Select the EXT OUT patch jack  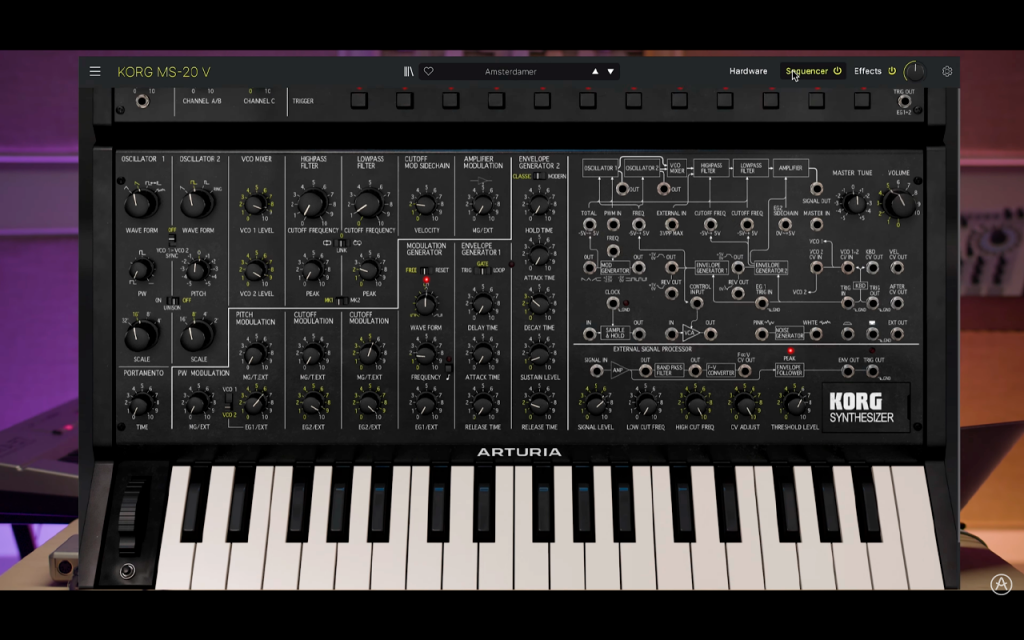897,334
